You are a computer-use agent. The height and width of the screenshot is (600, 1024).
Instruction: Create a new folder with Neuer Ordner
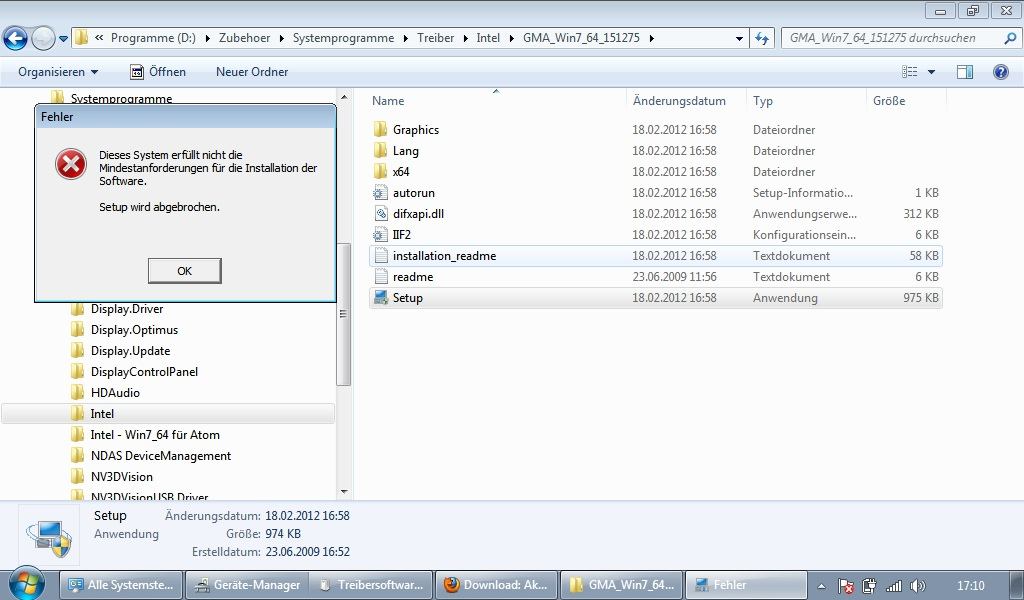click(252, 72)
